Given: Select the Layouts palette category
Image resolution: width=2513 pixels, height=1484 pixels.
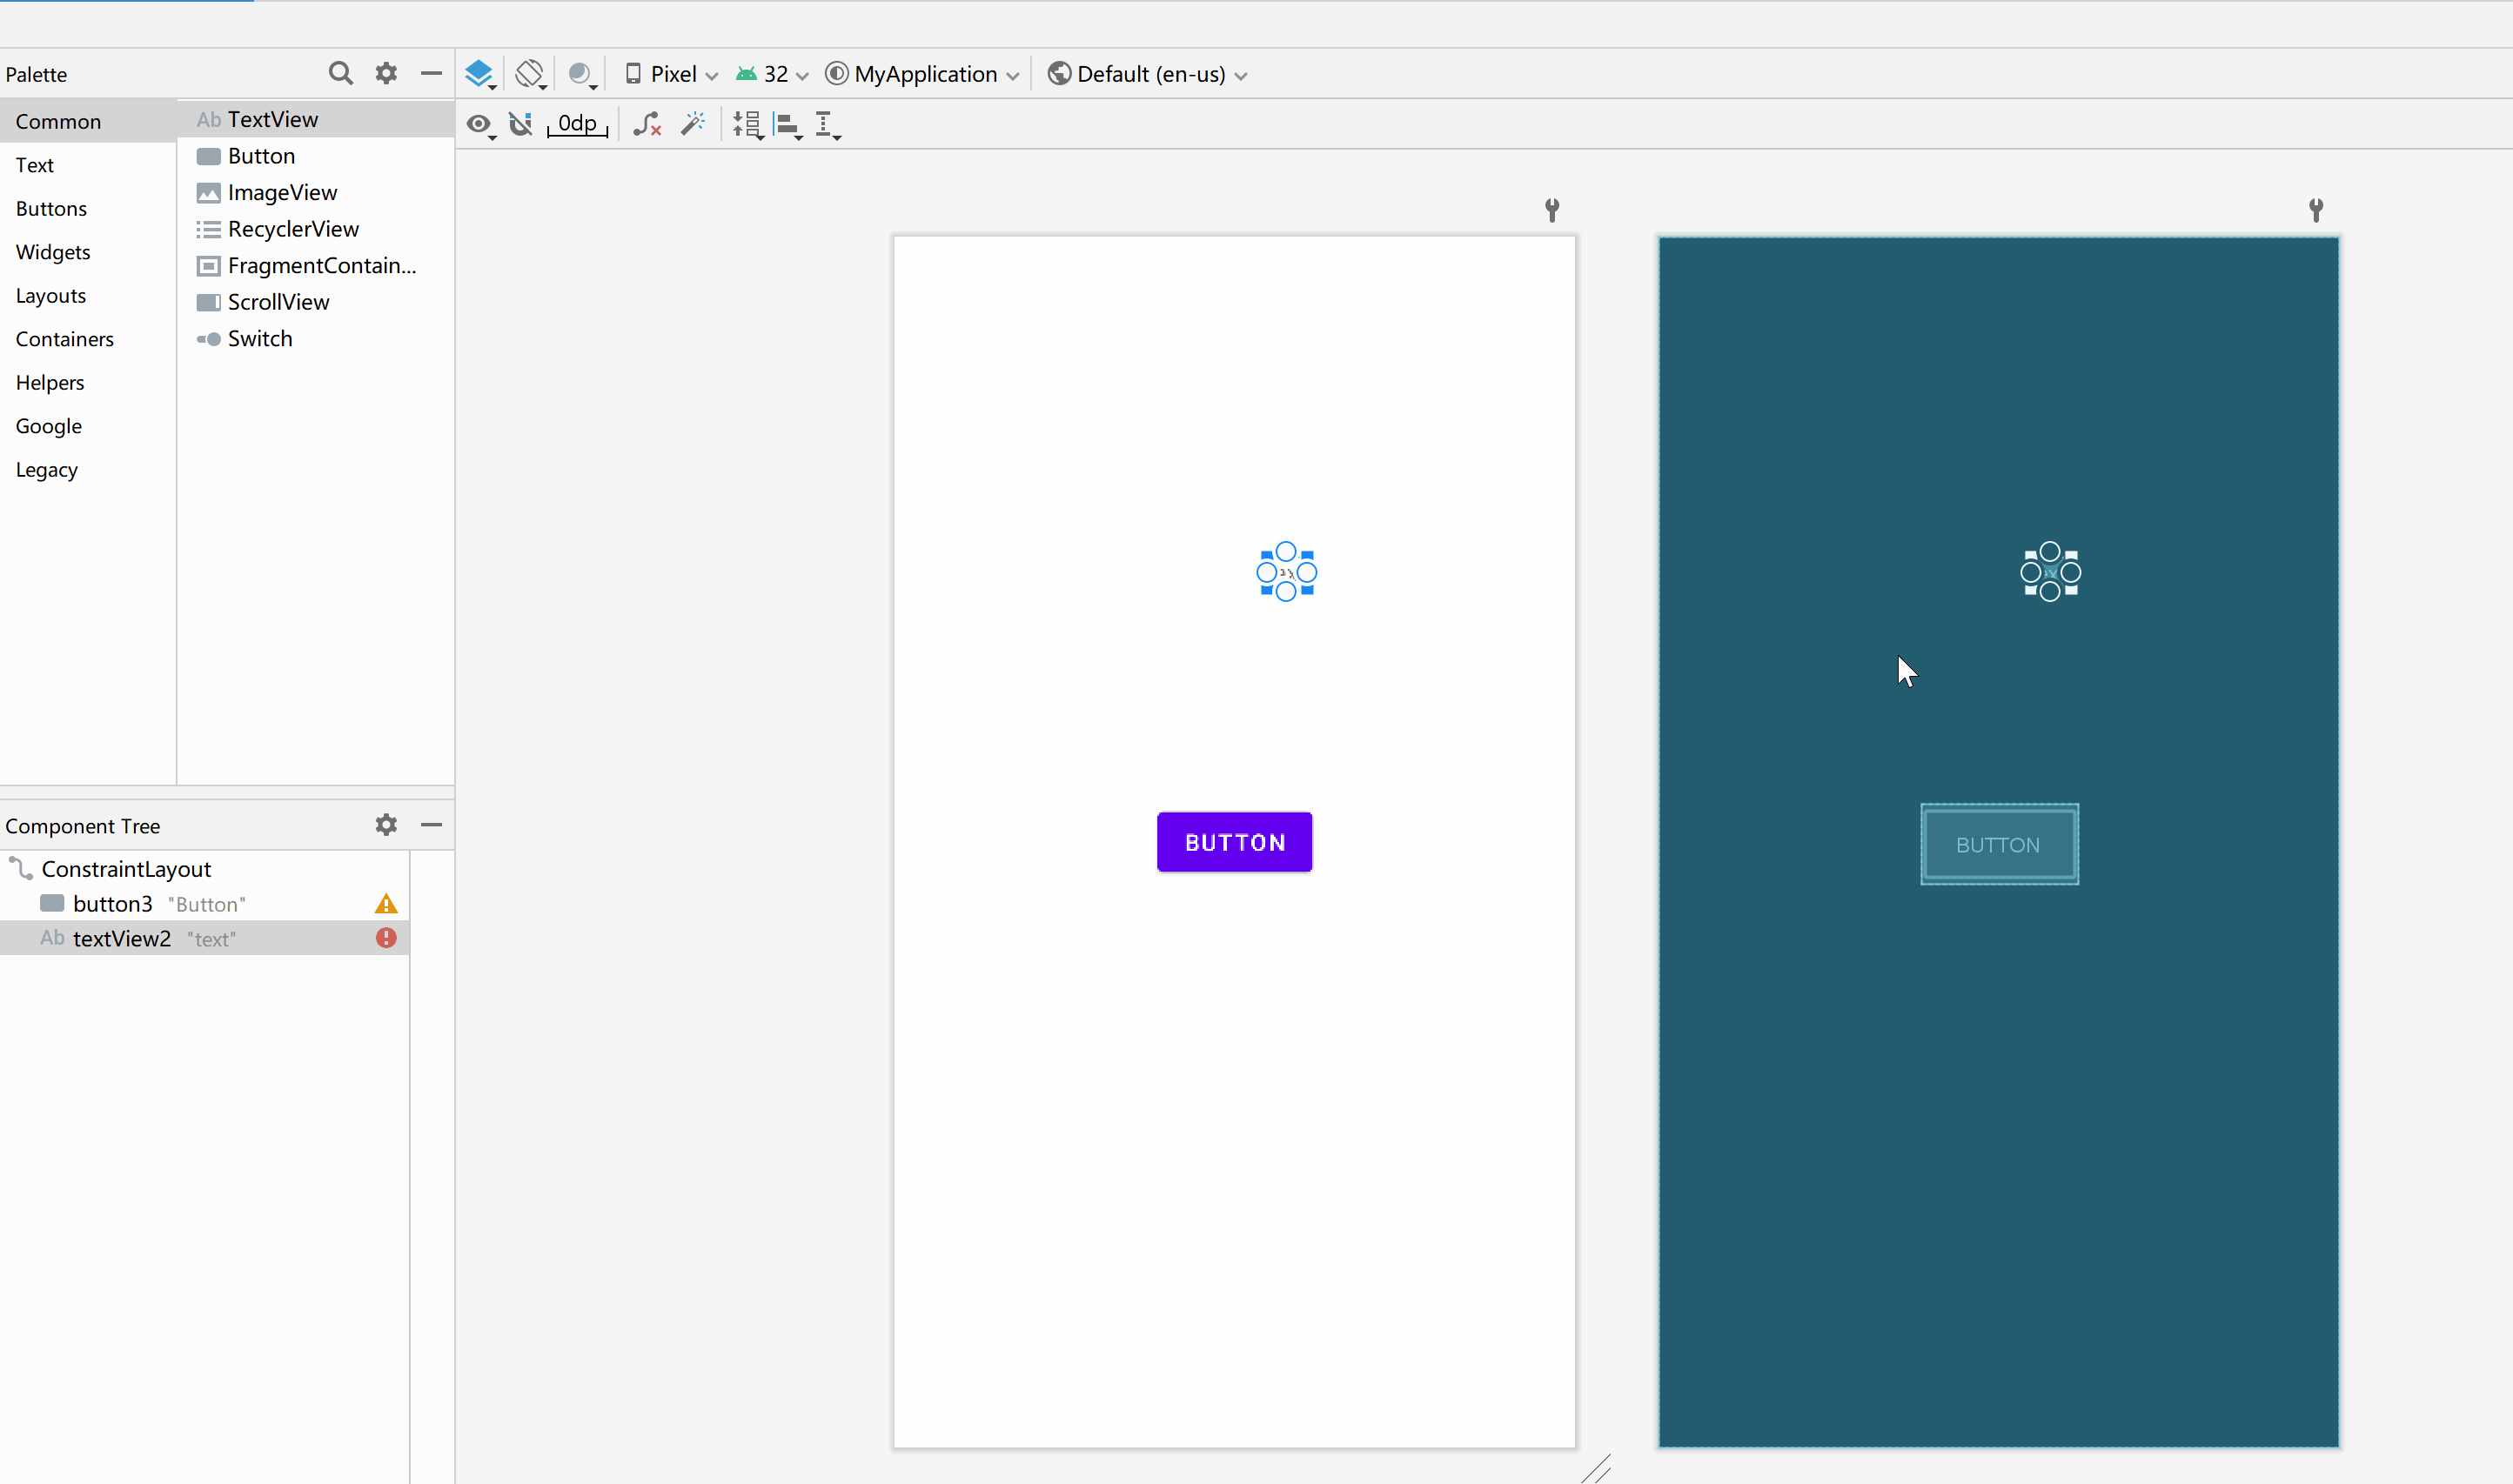Looking at the screenshot, I should click(x=48, y=293).
